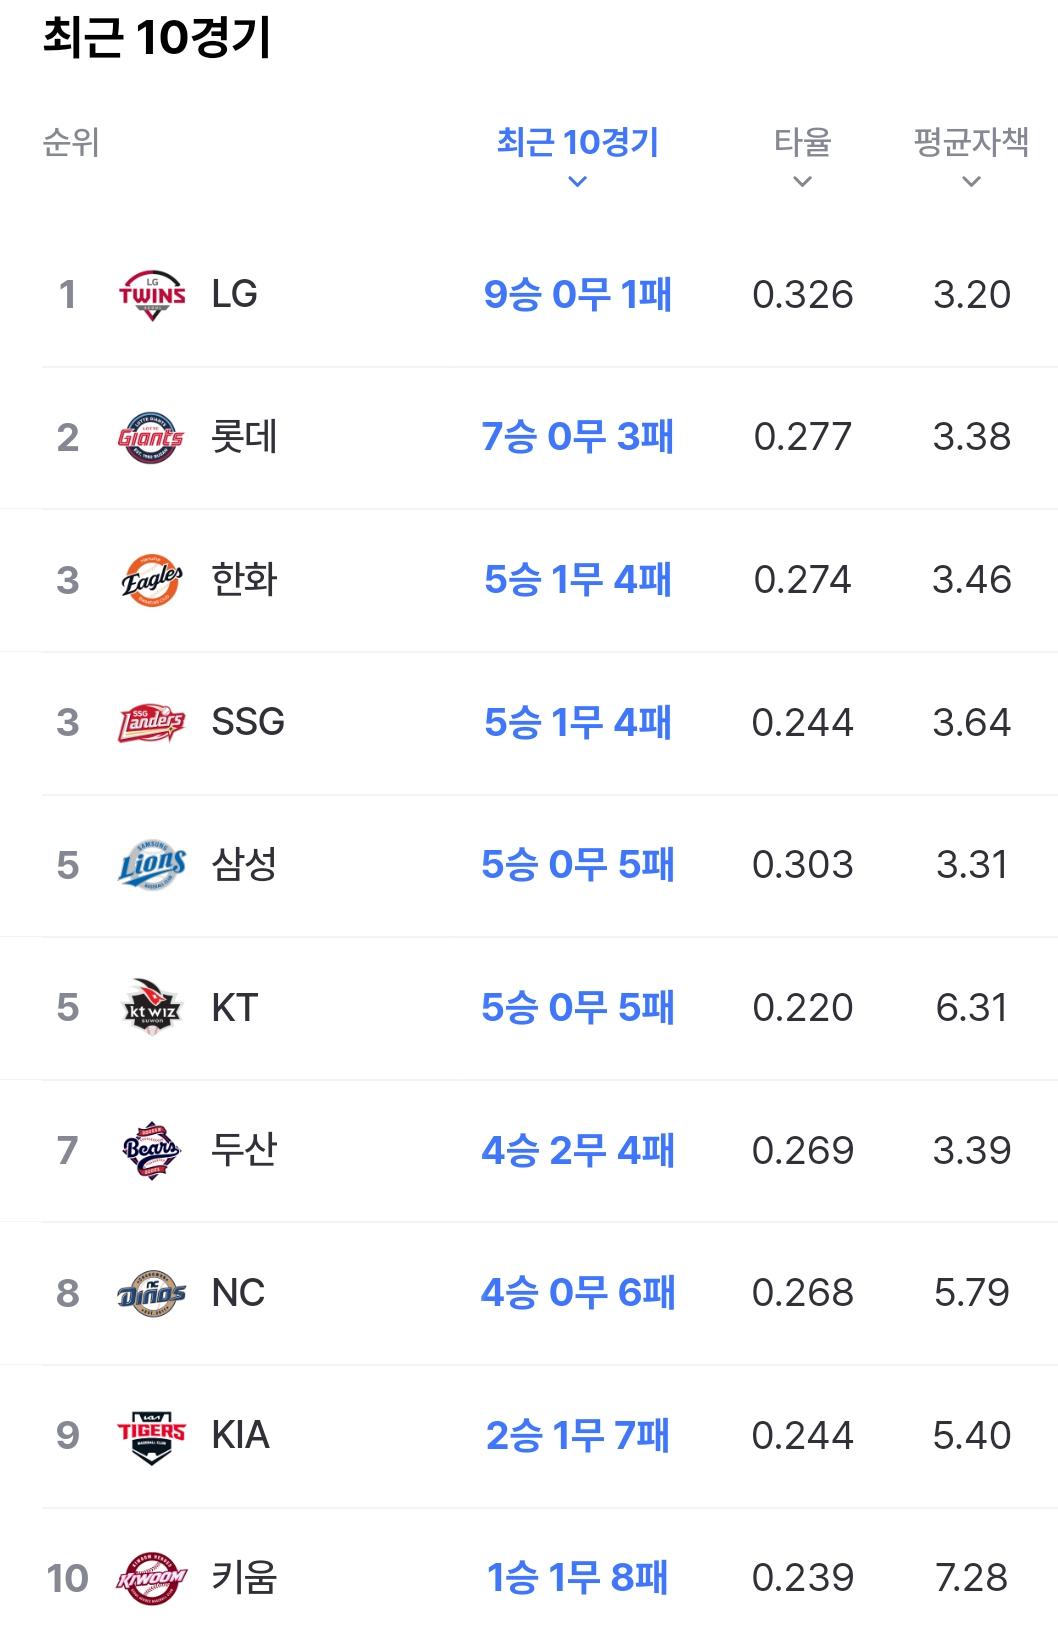Viewport: 1058px width, 1645px height.
Task: Sort by the 타율 column header
Action: coord(803,142)
